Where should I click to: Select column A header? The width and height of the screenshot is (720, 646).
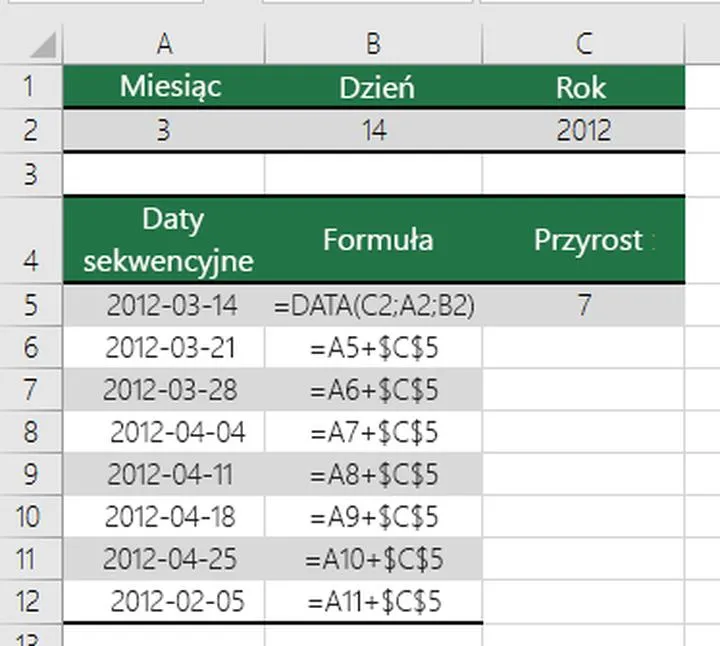(x=164, y=44)
